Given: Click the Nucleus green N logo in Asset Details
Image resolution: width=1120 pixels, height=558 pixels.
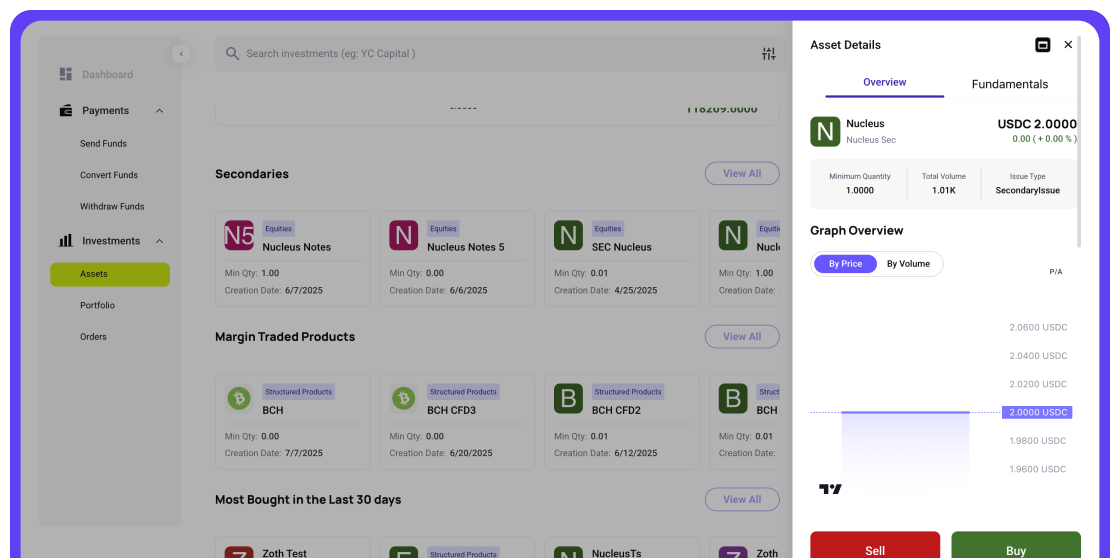Looking at the screenshot, I should (x=825, y=131).
